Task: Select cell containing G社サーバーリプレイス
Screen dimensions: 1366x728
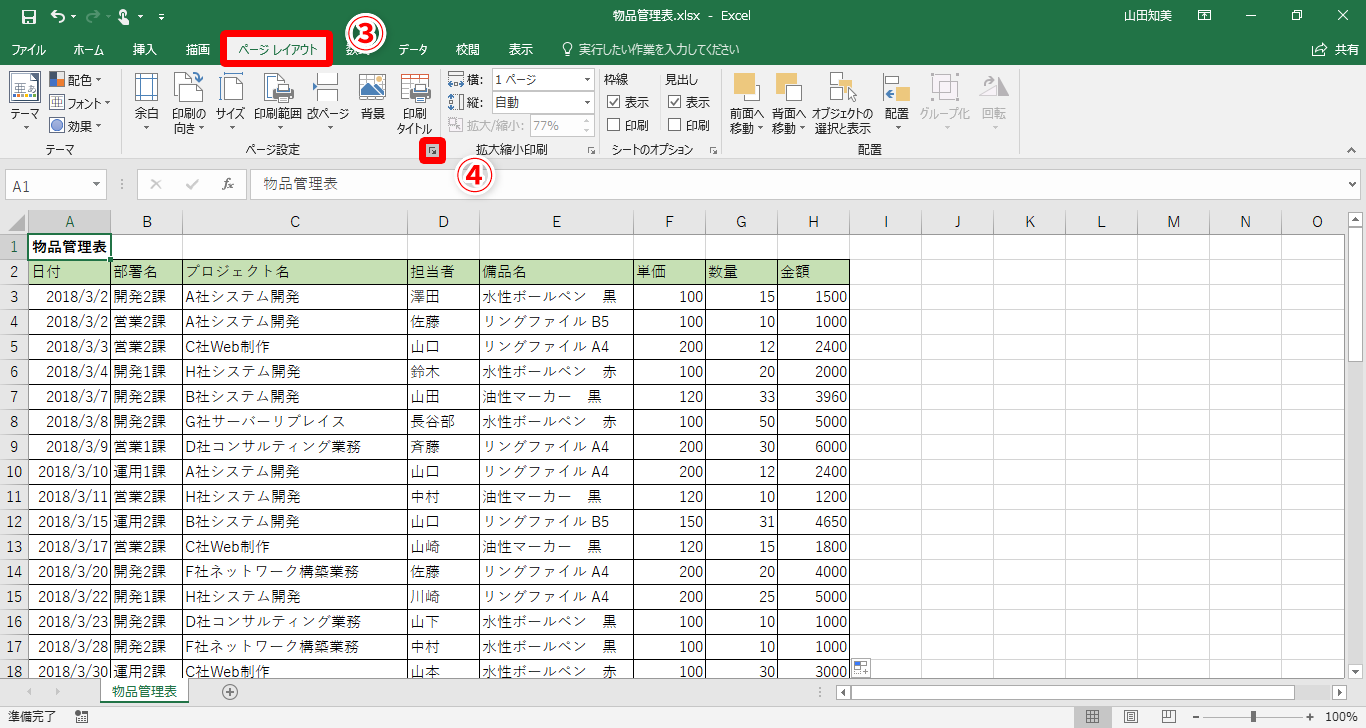Action: (295, 421)
